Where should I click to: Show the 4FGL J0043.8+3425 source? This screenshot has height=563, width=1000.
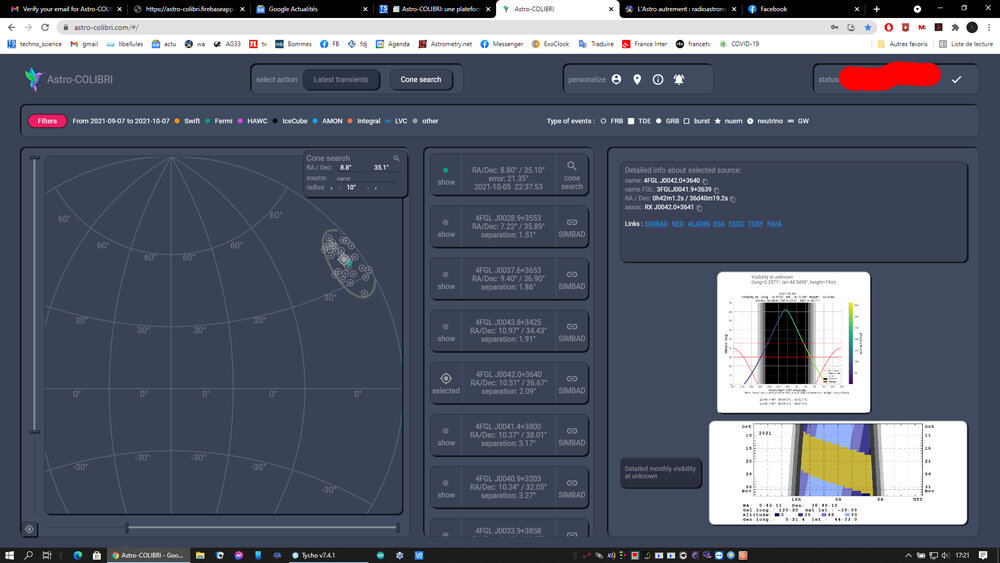coord(446,332)
